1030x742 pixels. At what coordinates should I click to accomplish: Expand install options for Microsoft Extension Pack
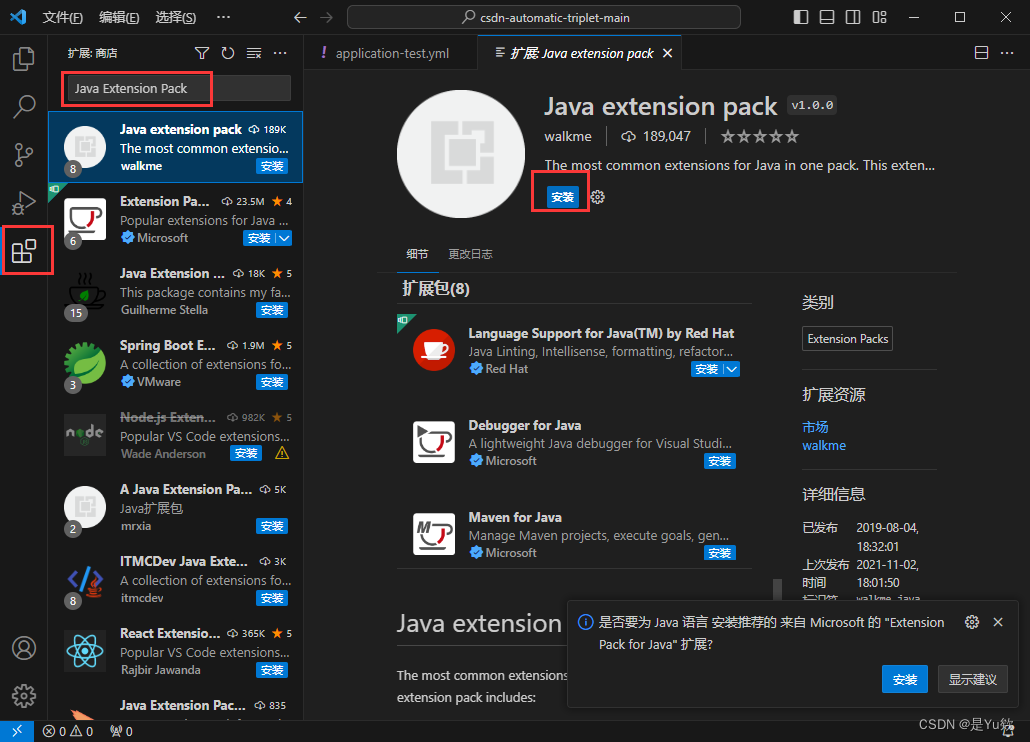point(284,238)
